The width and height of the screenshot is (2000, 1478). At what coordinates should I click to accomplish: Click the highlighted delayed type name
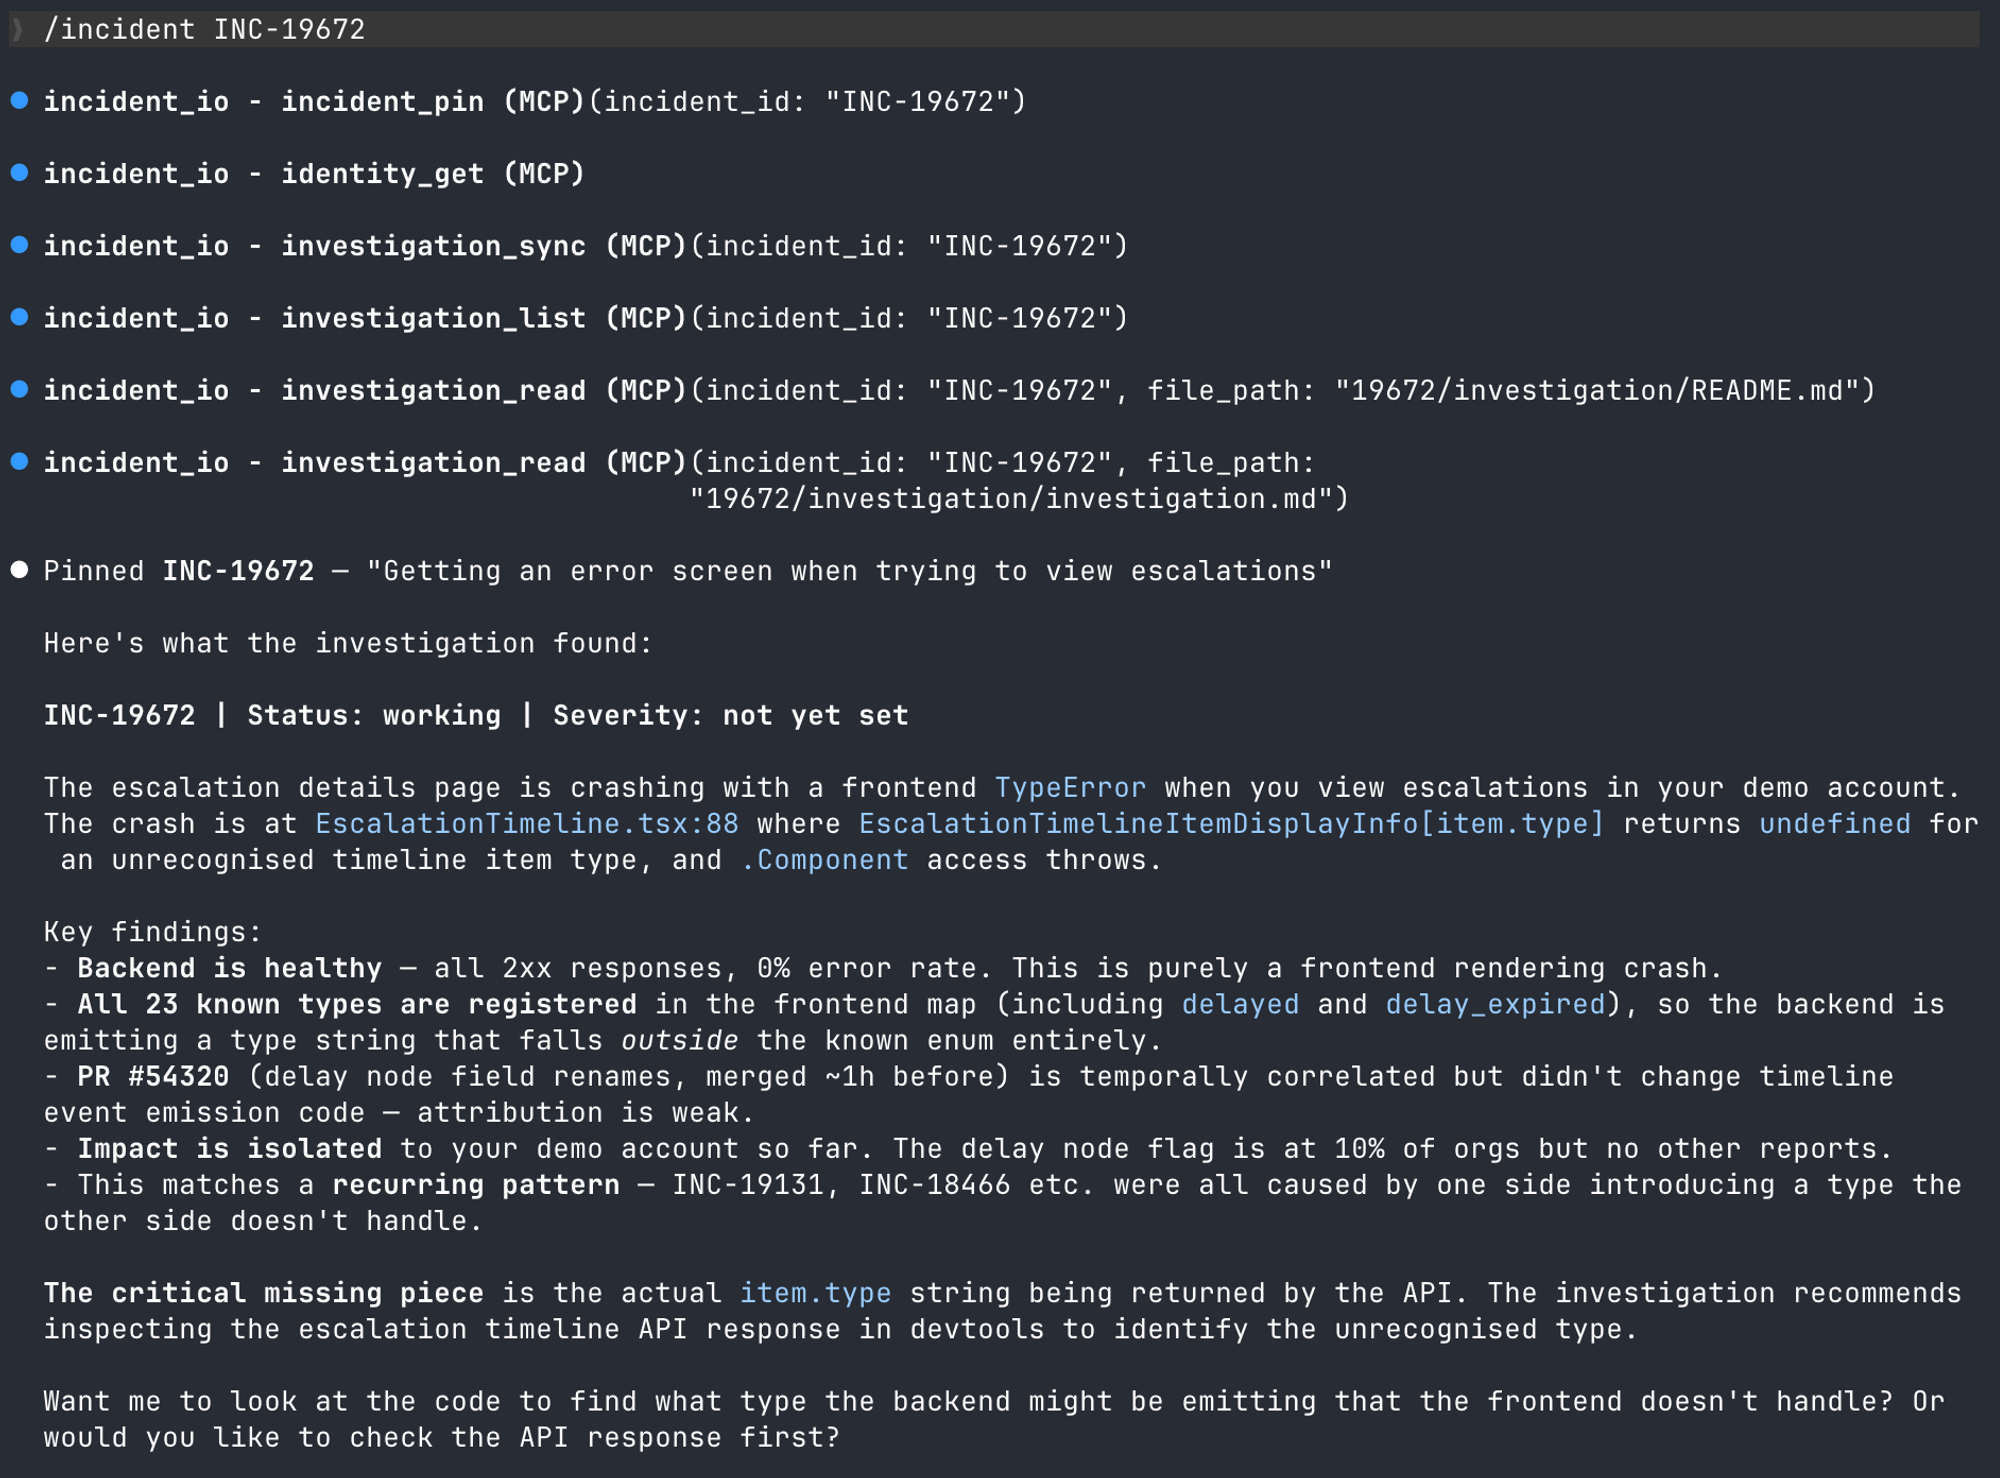pyautogui.click(x=1240, y=1004)
